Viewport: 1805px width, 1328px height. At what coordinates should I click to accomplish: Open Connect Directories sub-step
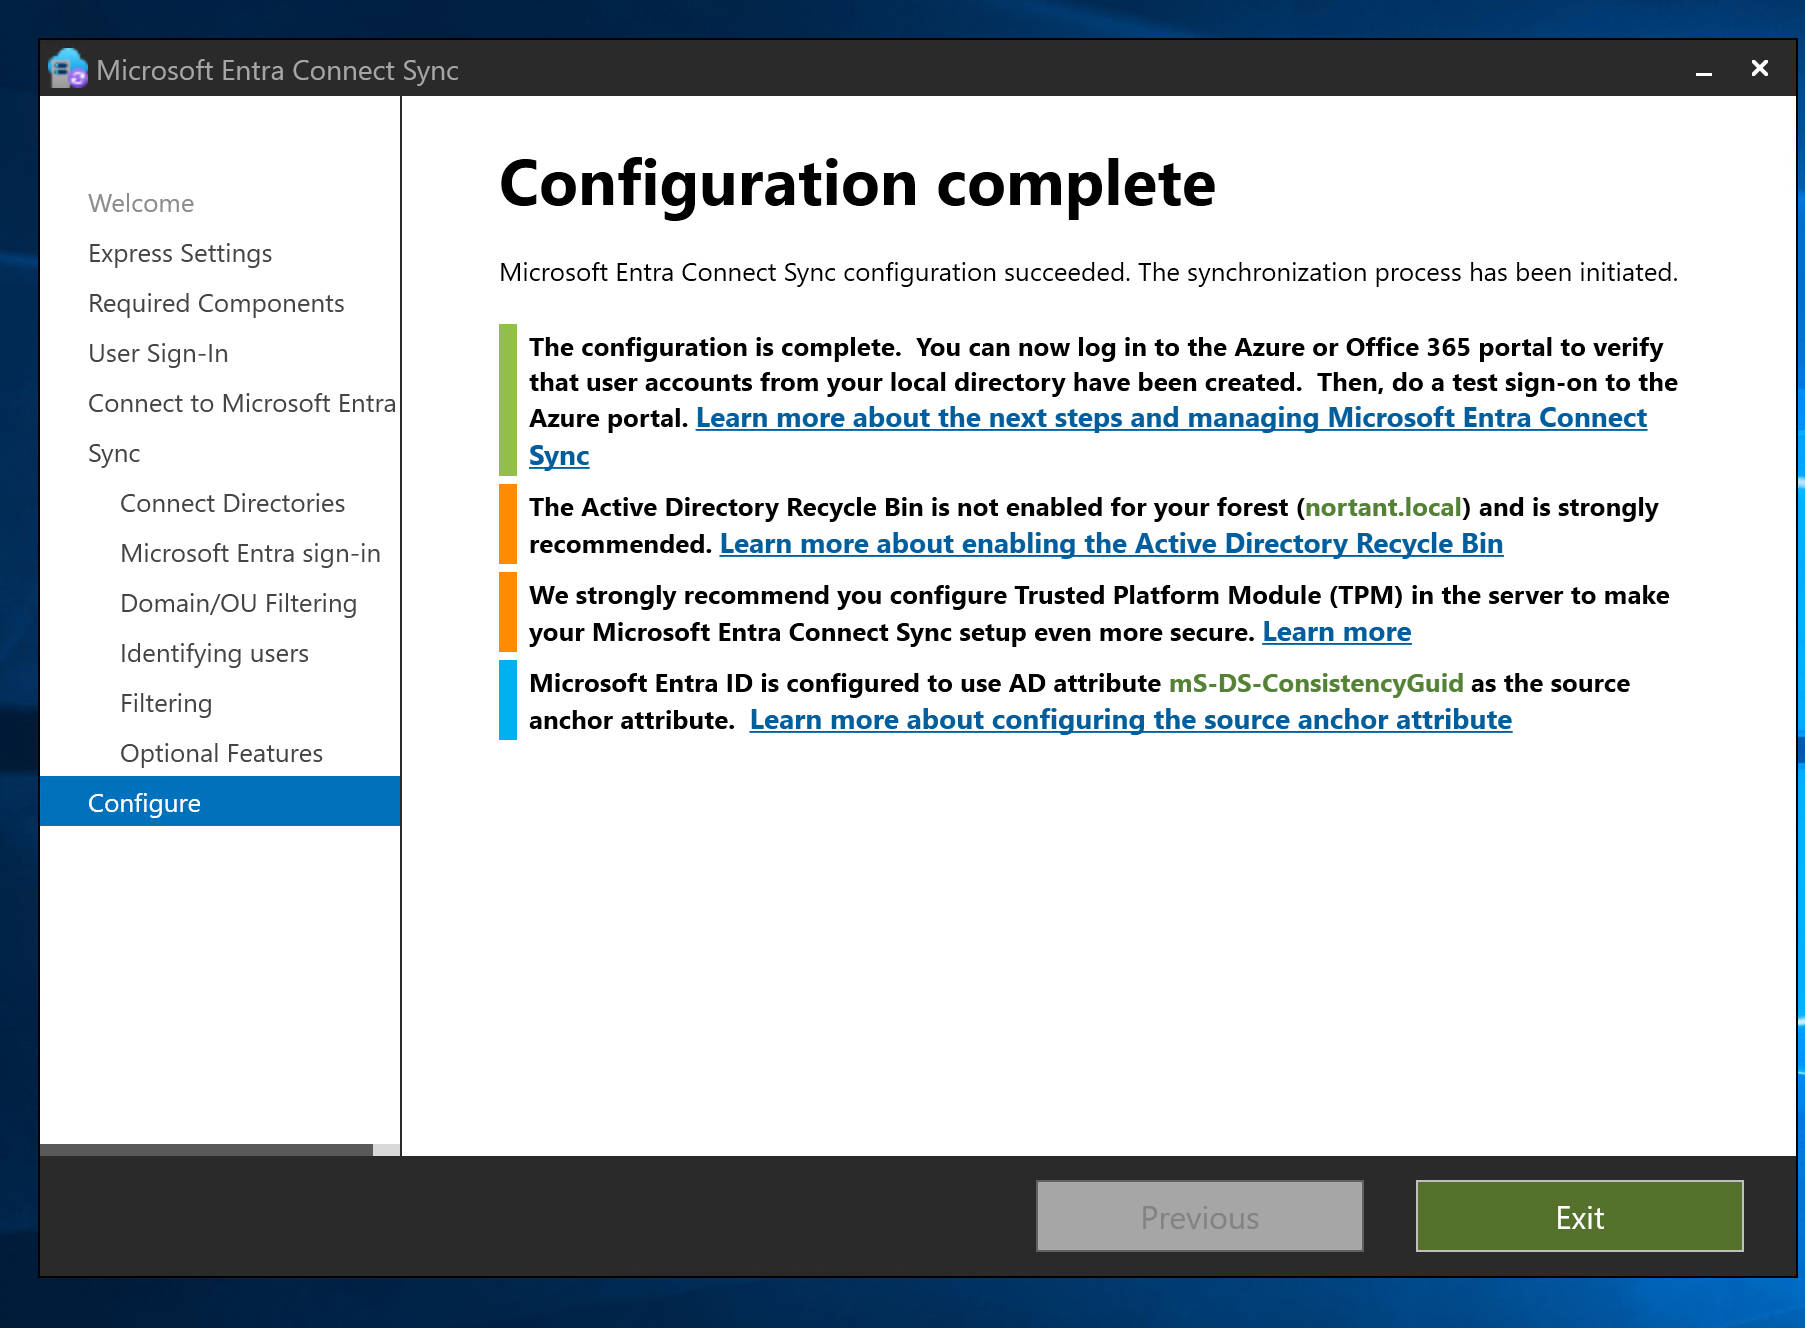pyautogui.click(x=232, y=503)
